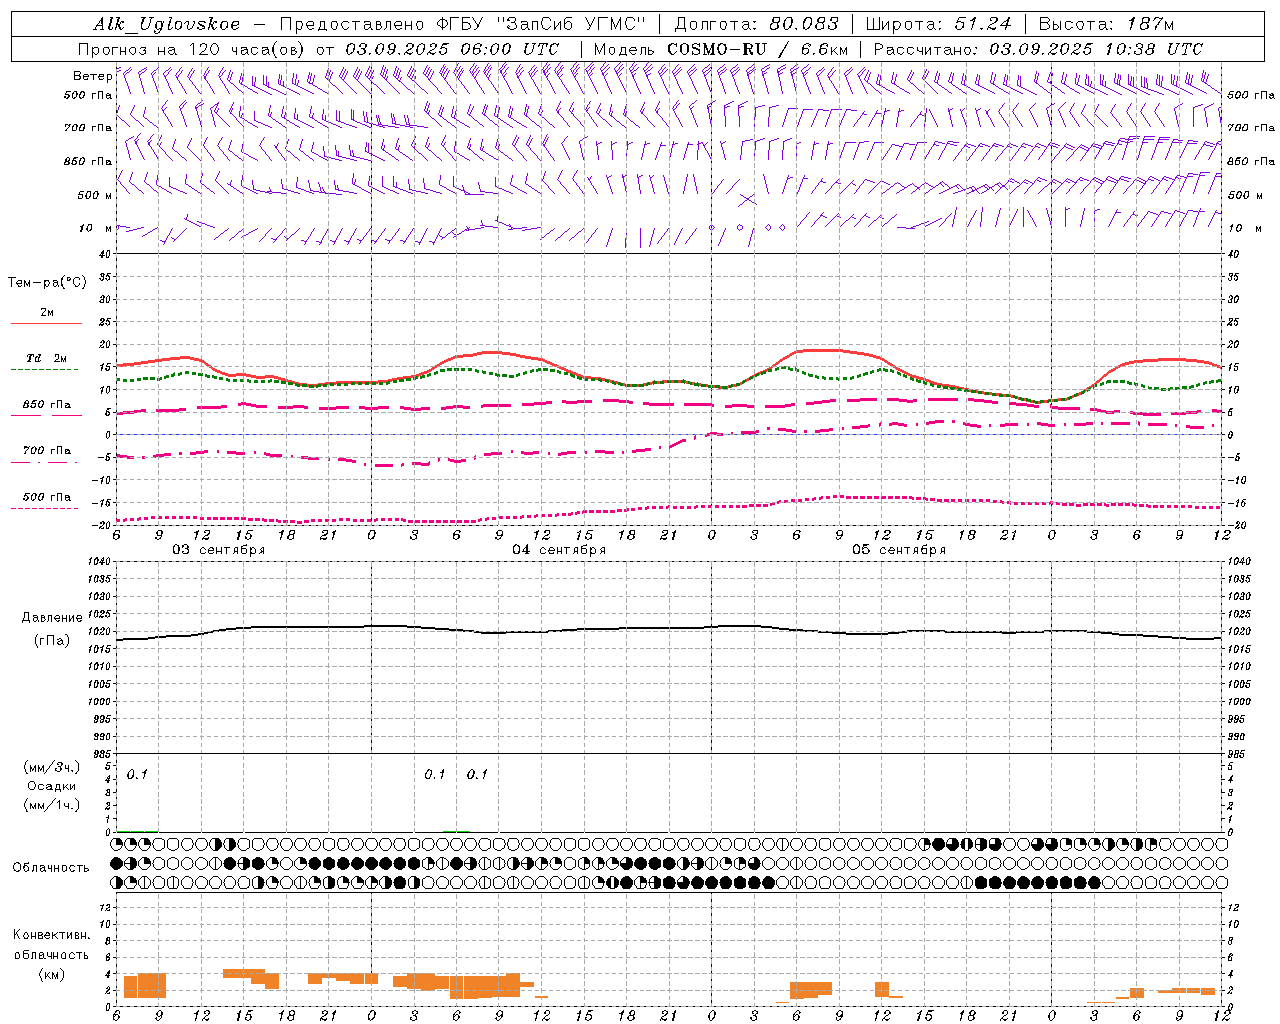This screenshot has height=1024, width=1280.
Task: Click the left-side 700 гПа wind level label
Action: click(x=88, y=128)
